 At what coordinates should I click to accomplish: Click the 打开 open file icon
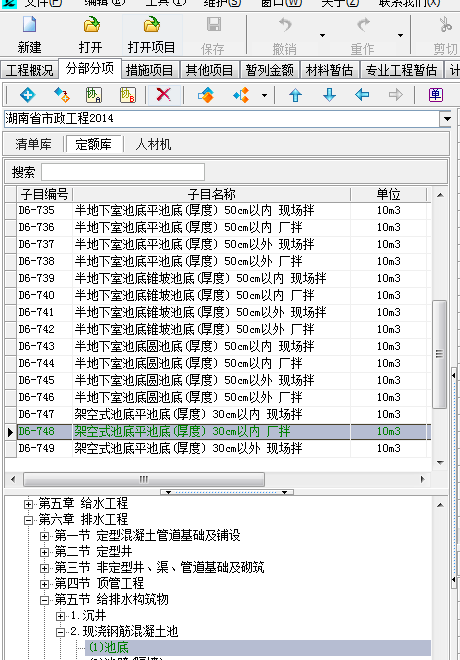[x=91, y=25]
